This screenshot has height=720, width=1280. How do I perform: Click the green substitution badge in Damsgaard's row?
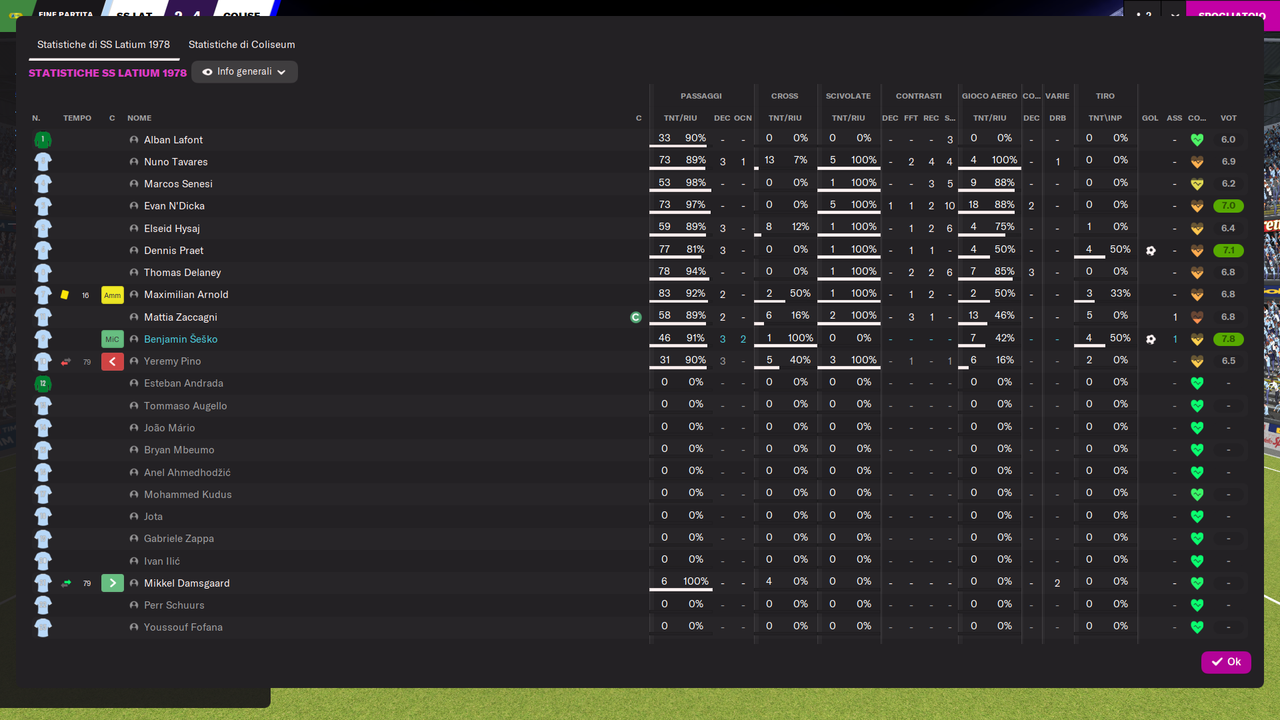pos(112,583)
